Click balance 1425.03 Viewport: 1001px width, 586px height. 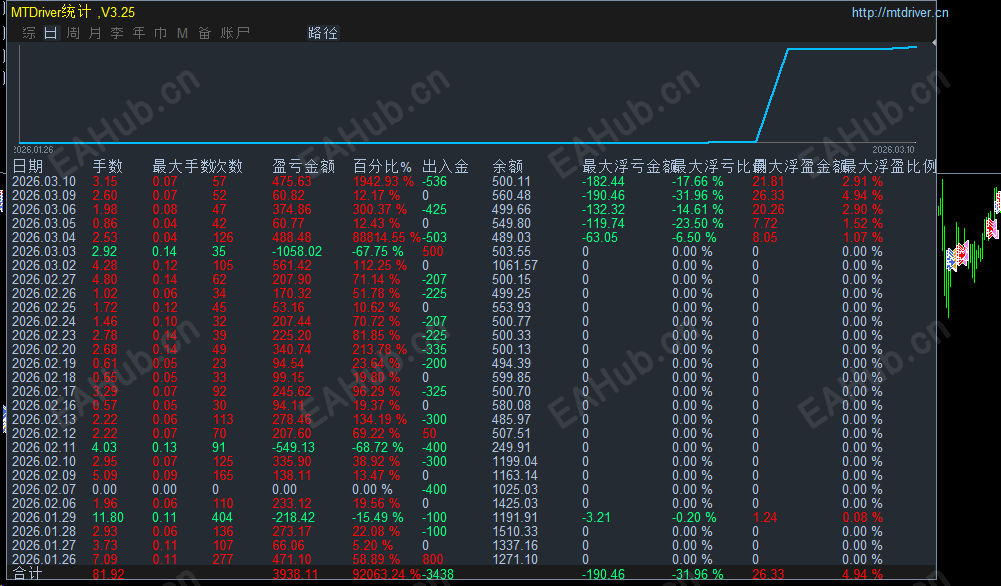(x=515, y=504)
